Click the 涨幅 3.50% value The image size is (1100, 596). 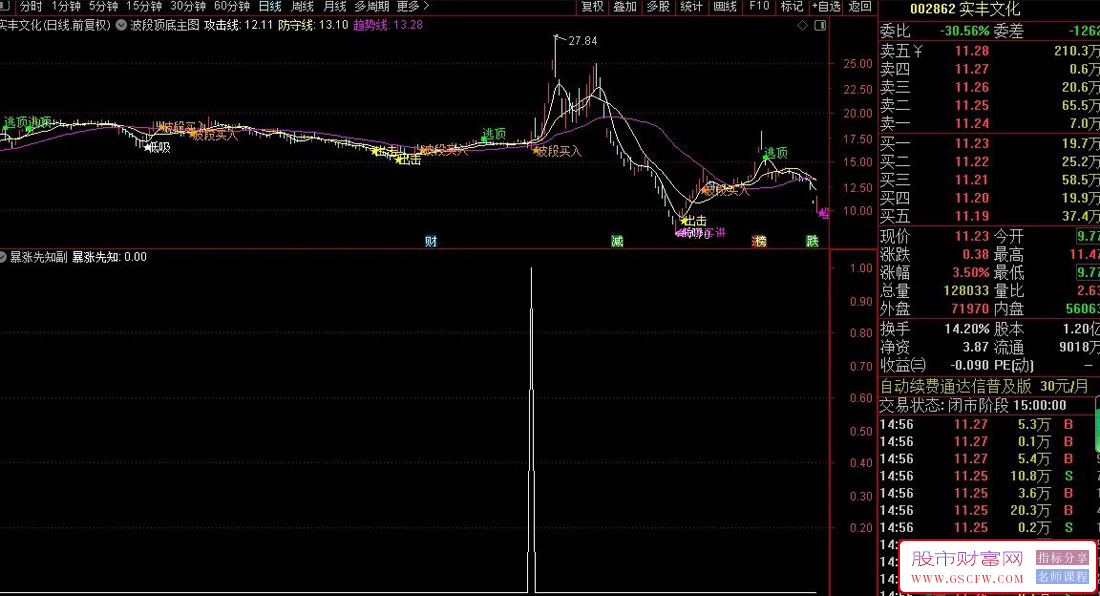970,272
